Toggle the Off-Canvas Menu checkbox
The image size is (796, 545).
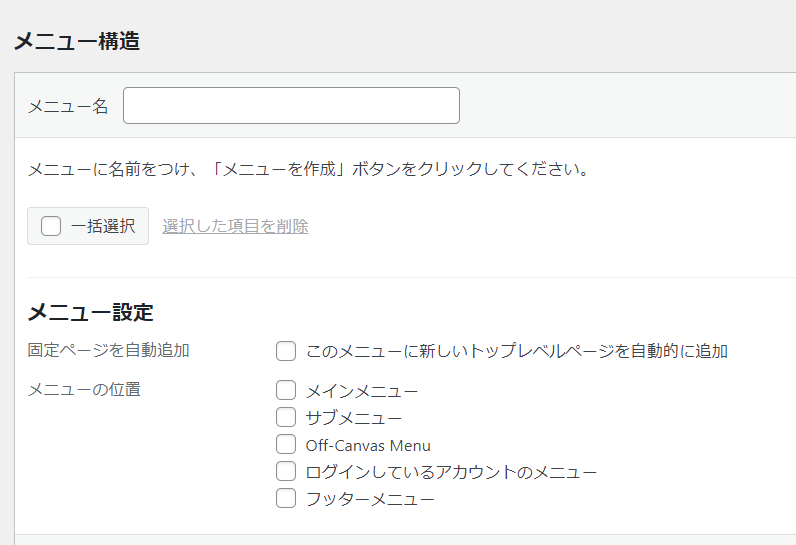coord(286,445)
